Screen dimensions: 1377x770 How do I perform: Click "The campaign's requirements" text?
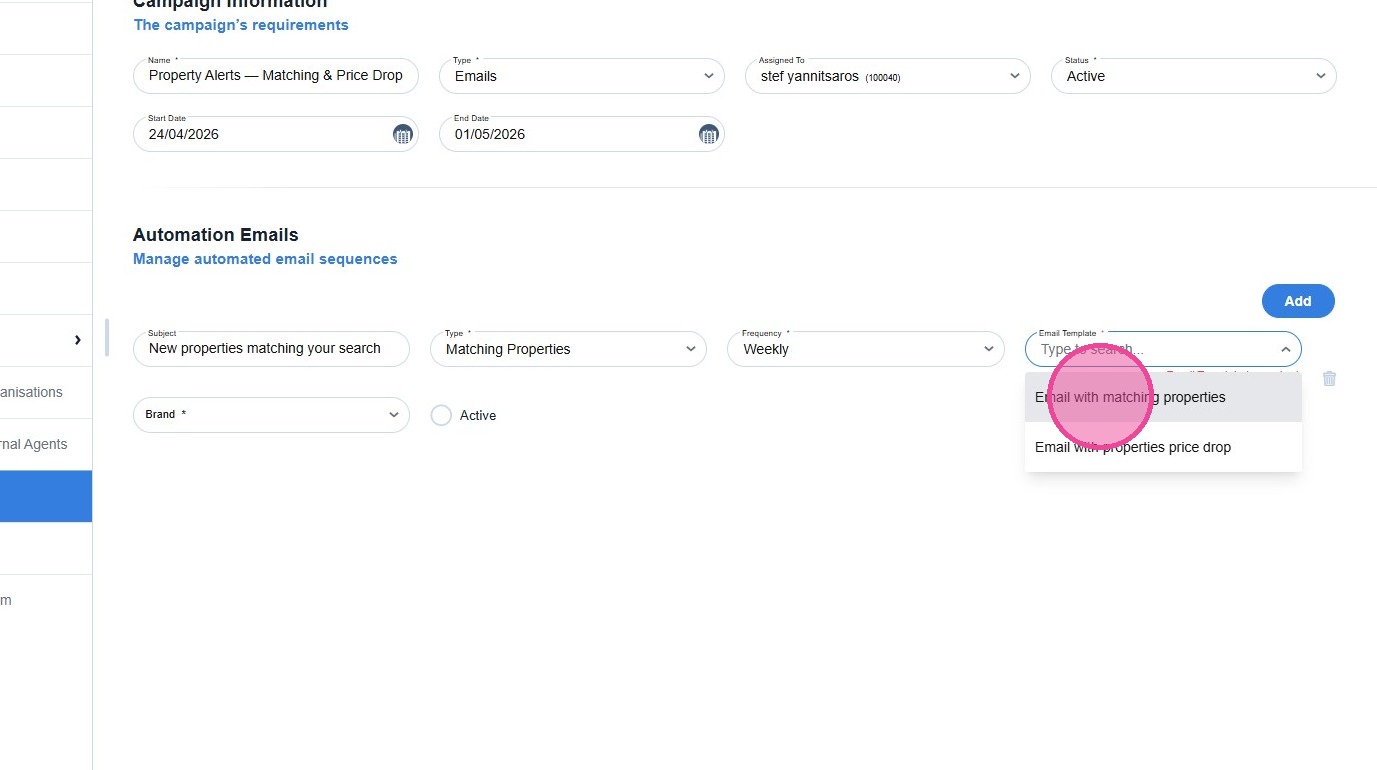click(x=241, y=25)
